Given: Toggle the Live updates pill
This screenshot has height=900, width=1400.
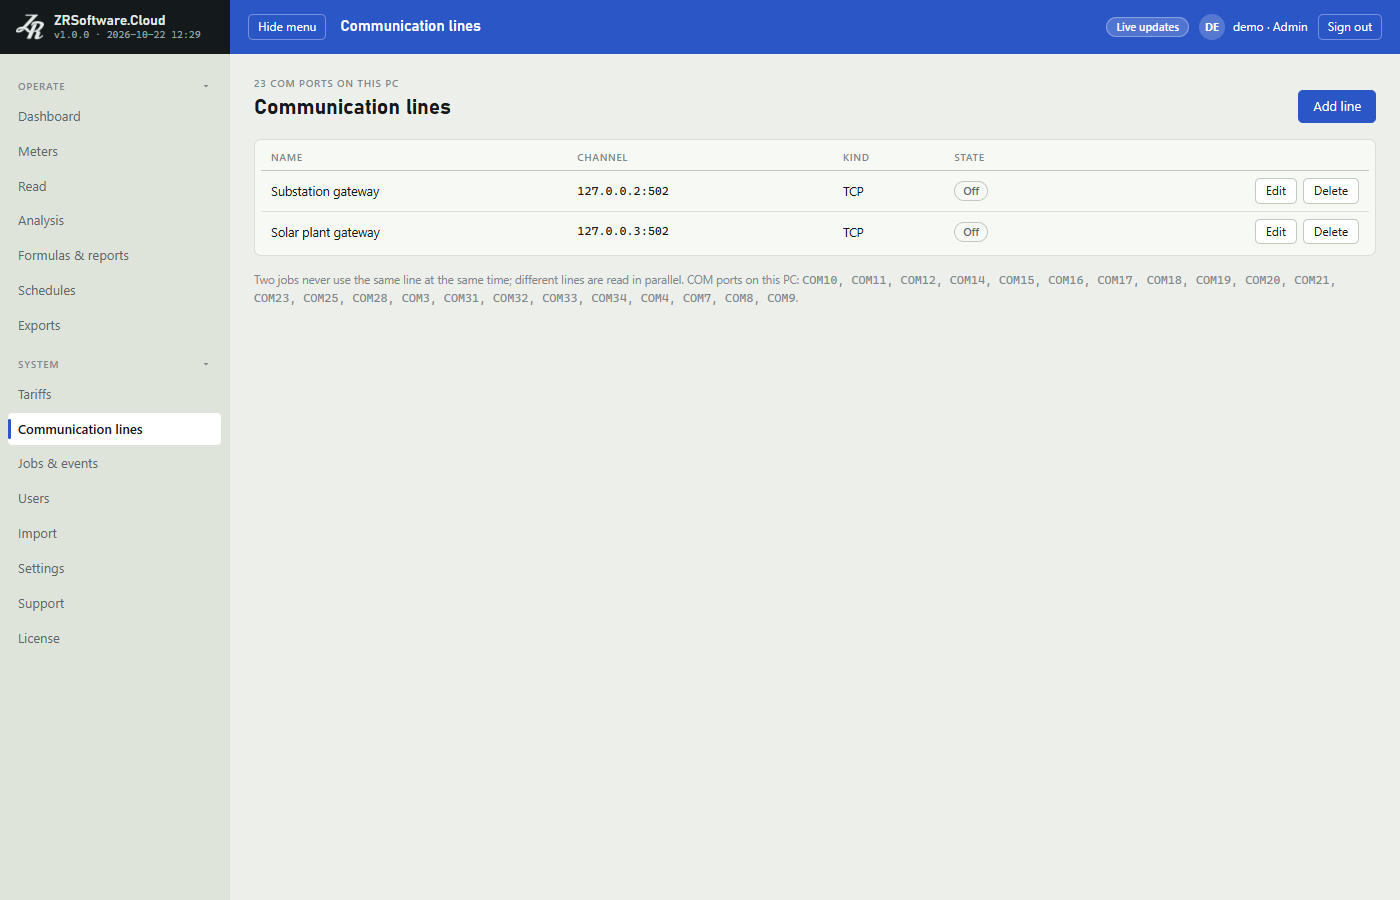Looking at the screenshot, I should pyautogui.click(x=1147, y=27).
